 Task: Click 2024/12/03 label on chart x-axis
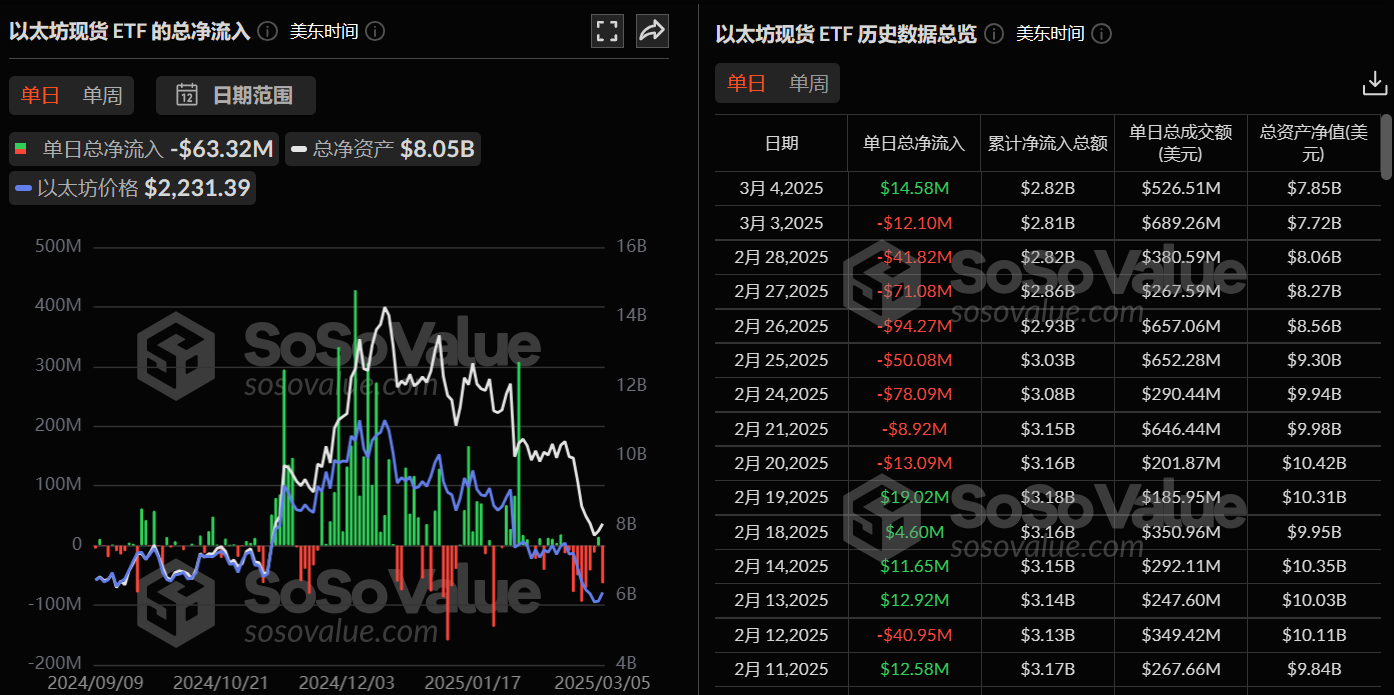(348, 683)
